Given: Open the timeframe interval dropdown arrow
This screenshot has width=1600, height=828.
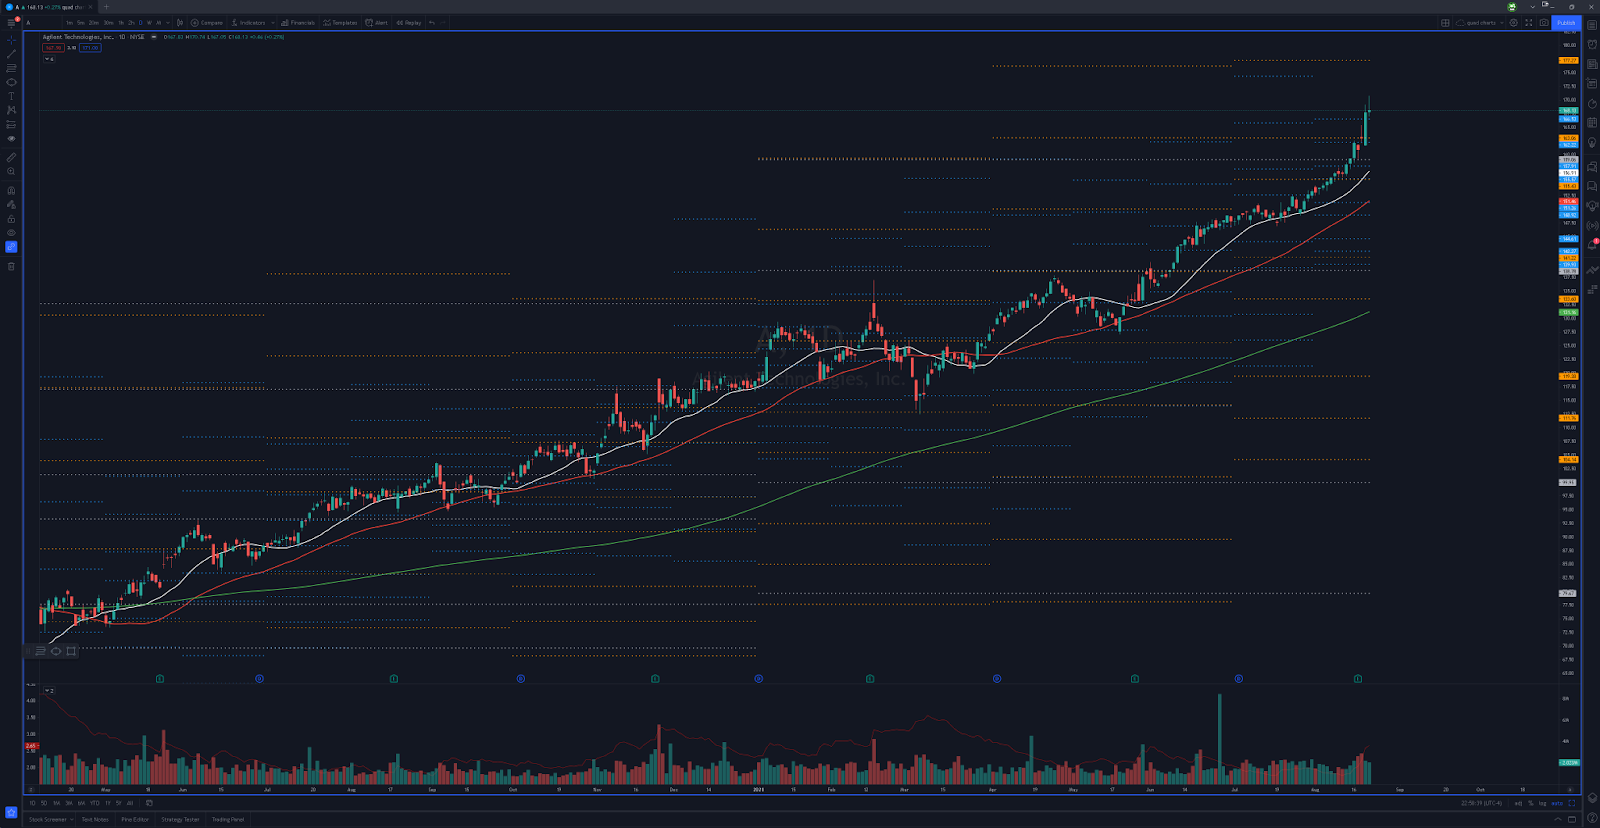Looking at the screenshot, I should [x=167, y=23].
